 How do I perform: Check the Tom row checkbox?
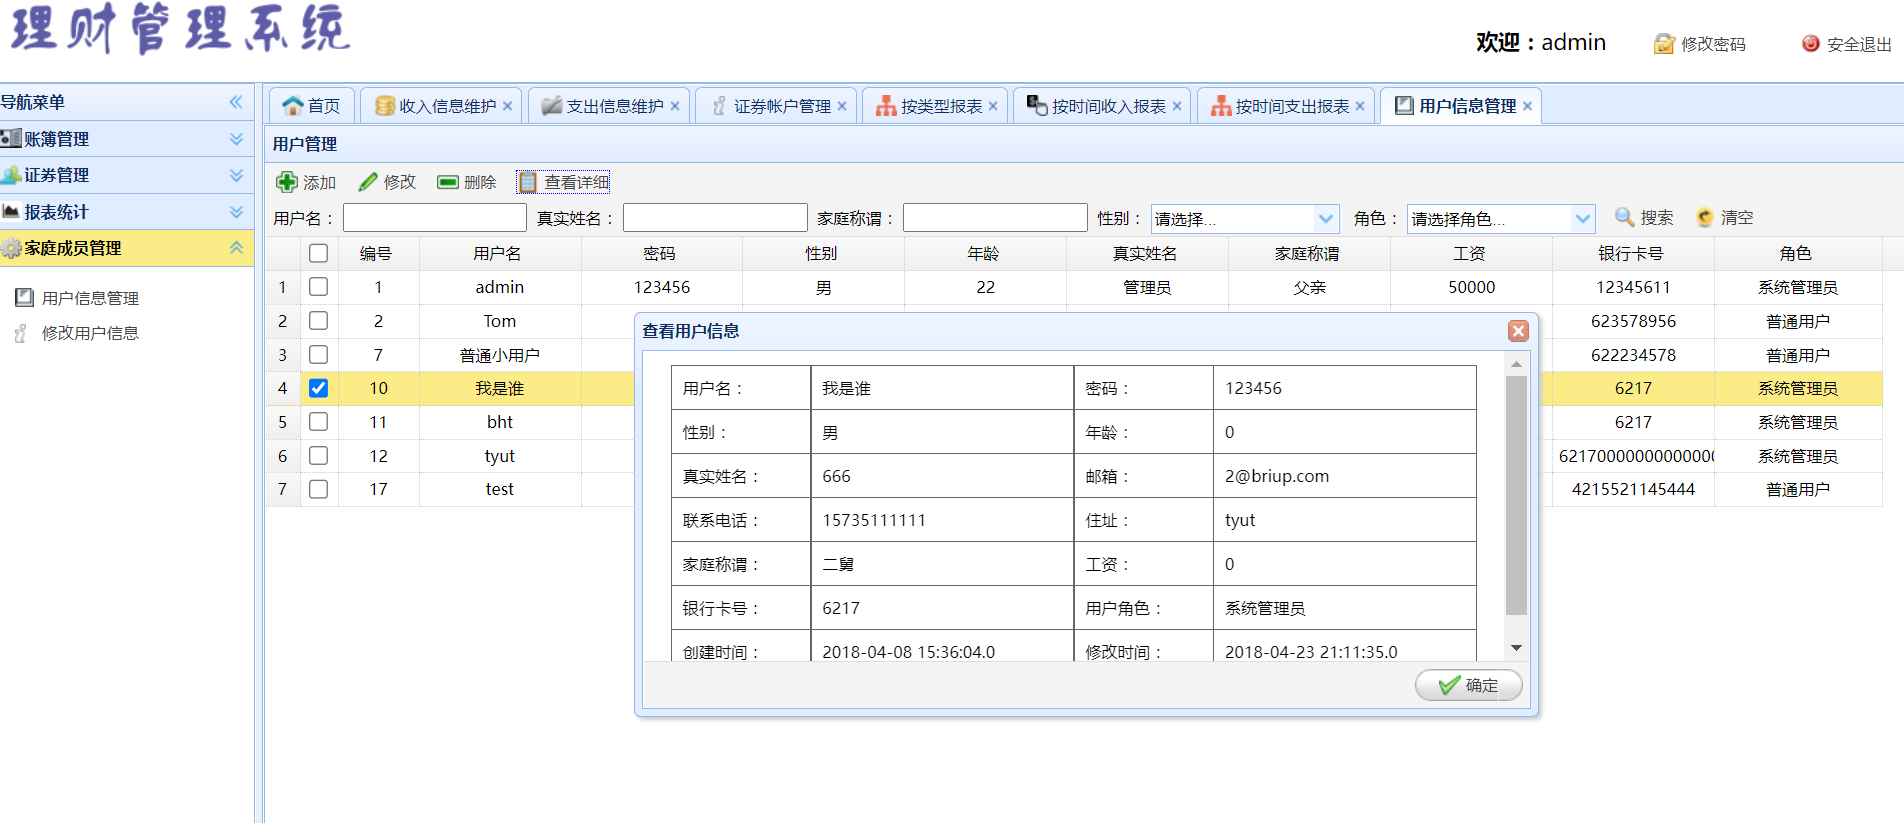pos(318,321)
